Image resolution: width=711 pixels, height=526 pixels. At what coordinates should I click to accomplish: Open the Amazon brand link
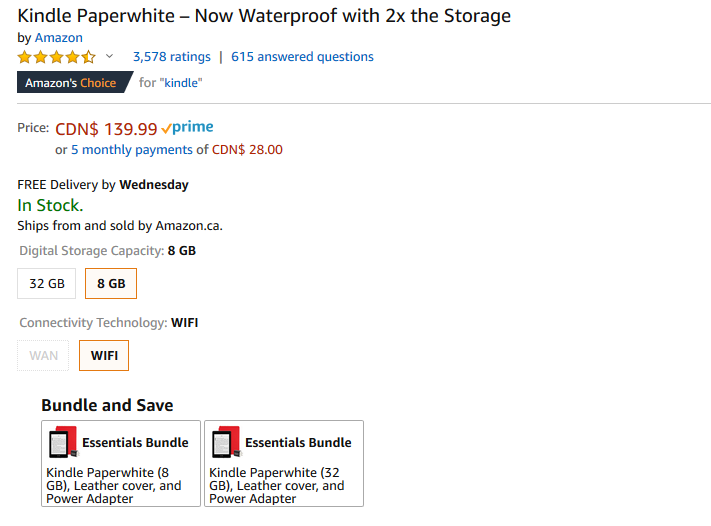(x=59, y=38)
